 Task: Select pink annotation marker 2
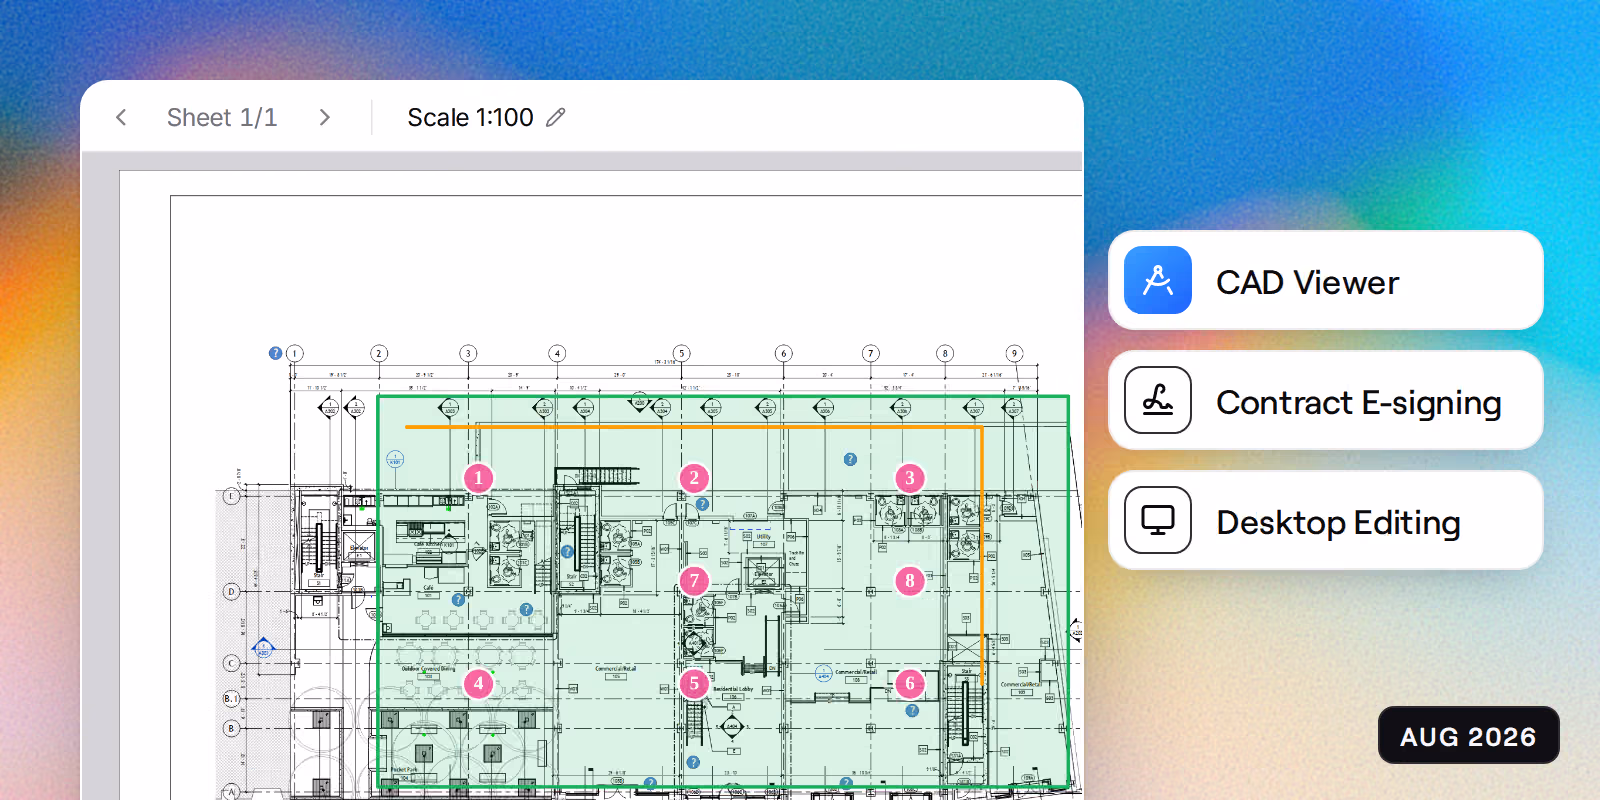click(694, 478)
